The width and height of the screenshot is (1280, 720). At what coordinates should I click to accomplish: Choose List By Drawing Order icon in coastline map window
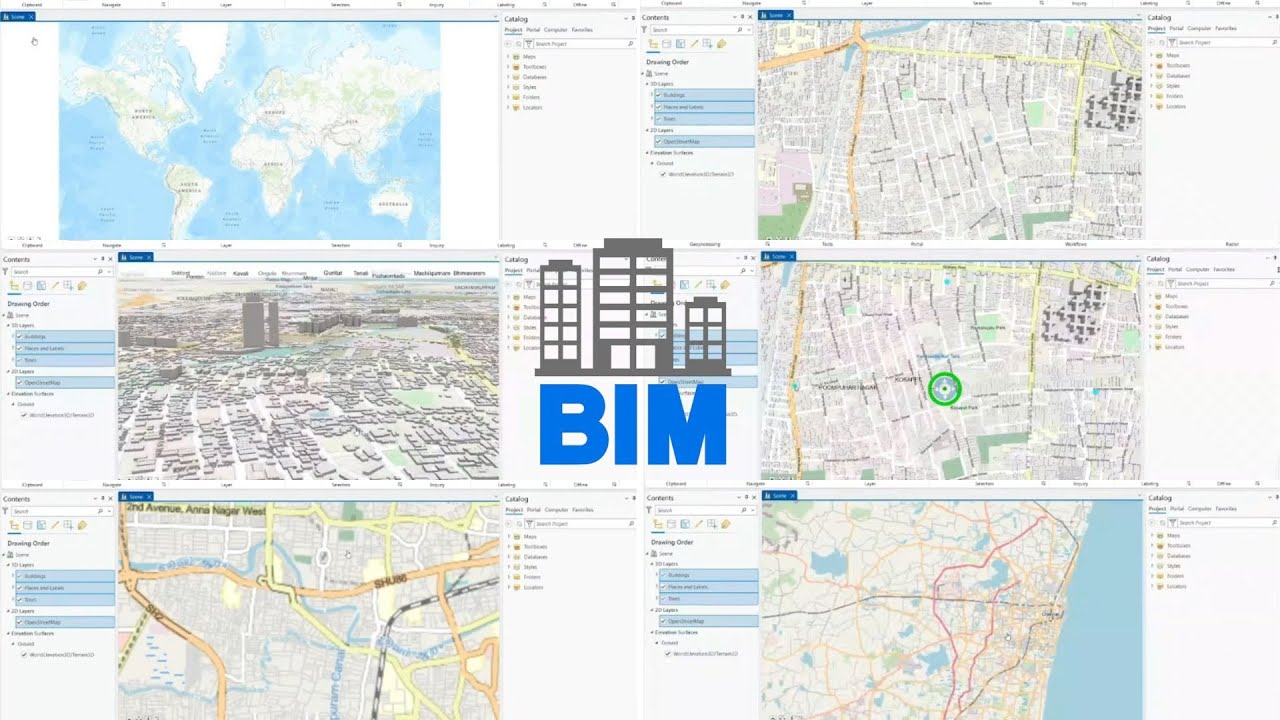coord(658,524)
